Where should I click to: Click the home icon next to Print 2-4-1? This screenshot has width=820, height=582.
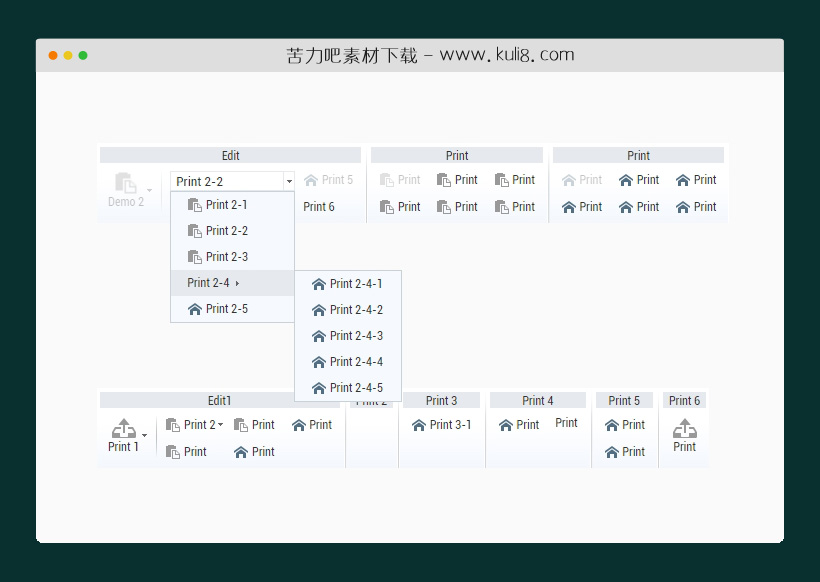pyautogui.click(x=318, y=284)
